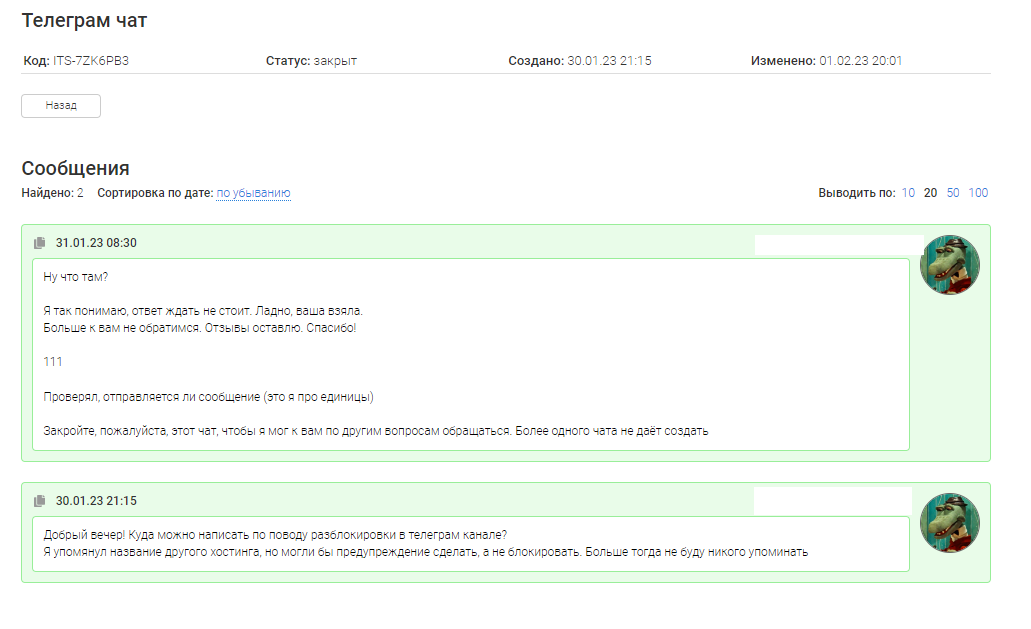Image resolution: width=1031 pixels, height=629 pixels.
Task: Copy icon of message 30.01.23 21:15
Action: pos(39,501)
